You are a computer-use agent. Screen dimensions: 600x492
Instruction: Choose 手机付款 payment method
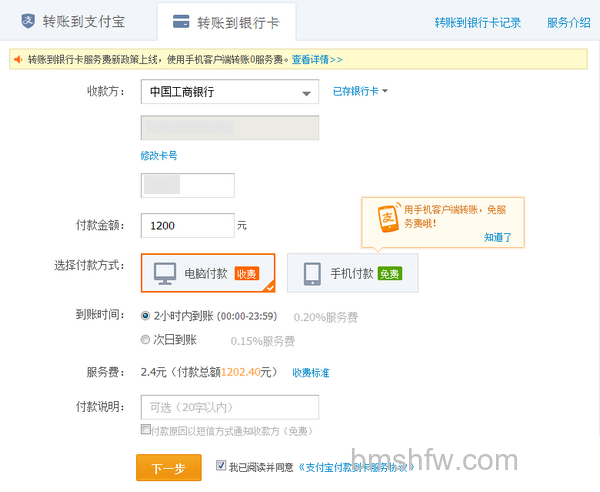pyautogui.click(x=352, y=273)
